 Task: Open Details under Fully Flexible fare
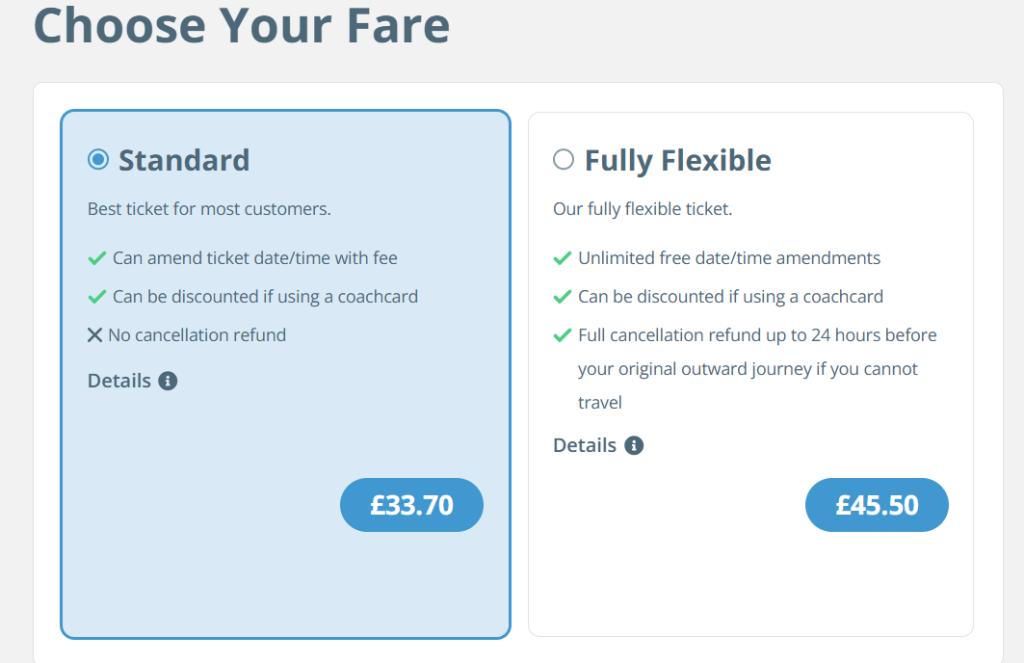click(585, 445)
